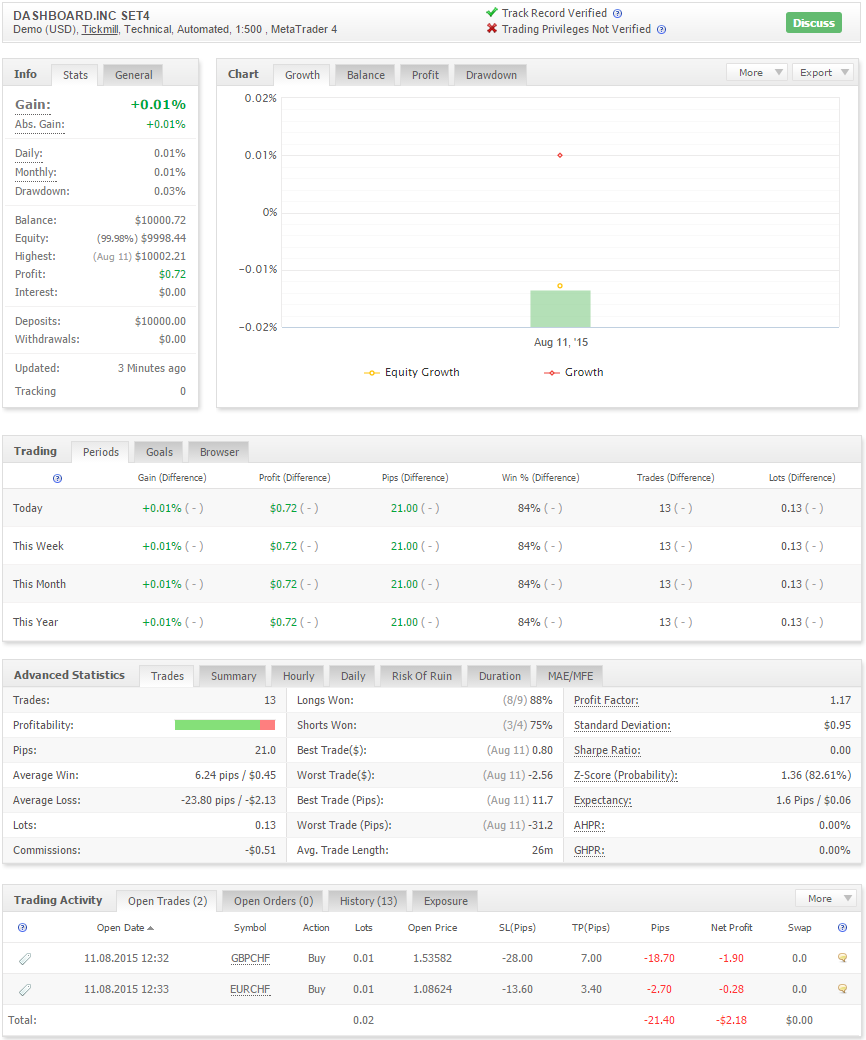This screenshot has height=1040, width=866.
Task: Select Risk Of Ruin tab
Action: pyautogui.click(x=421, y=676)
